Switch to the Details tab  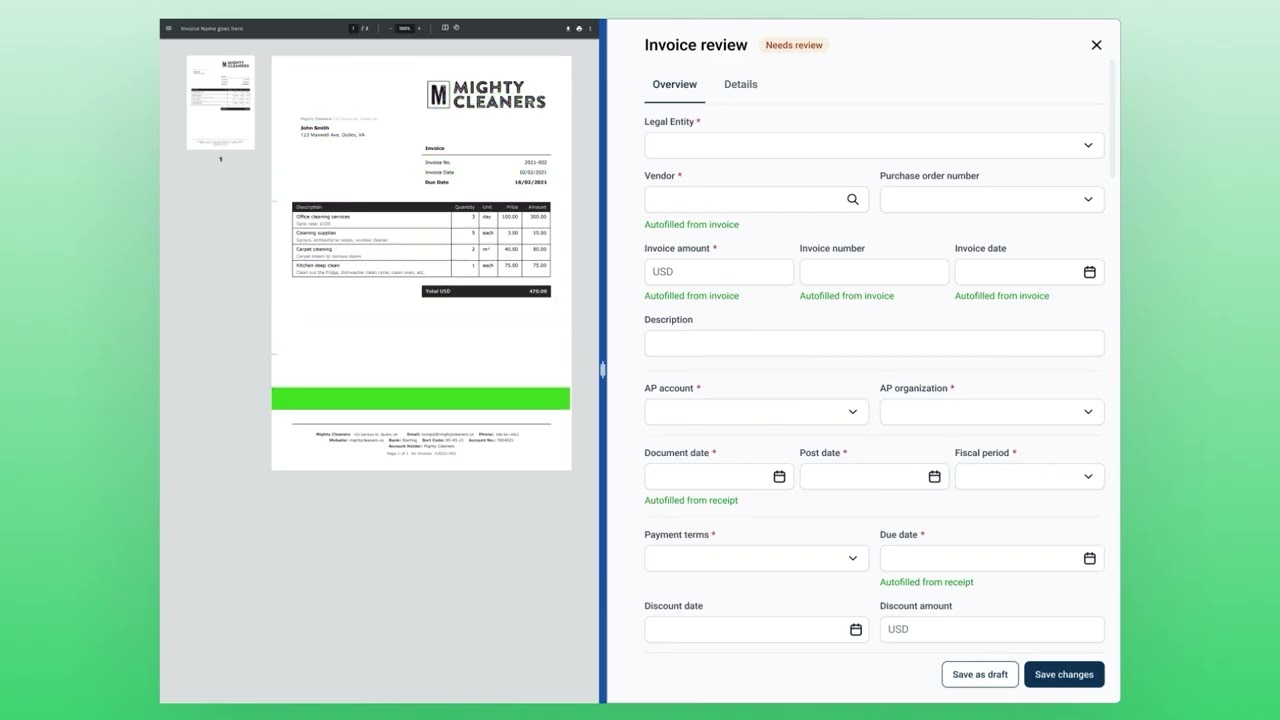click(x=741, y=84)
